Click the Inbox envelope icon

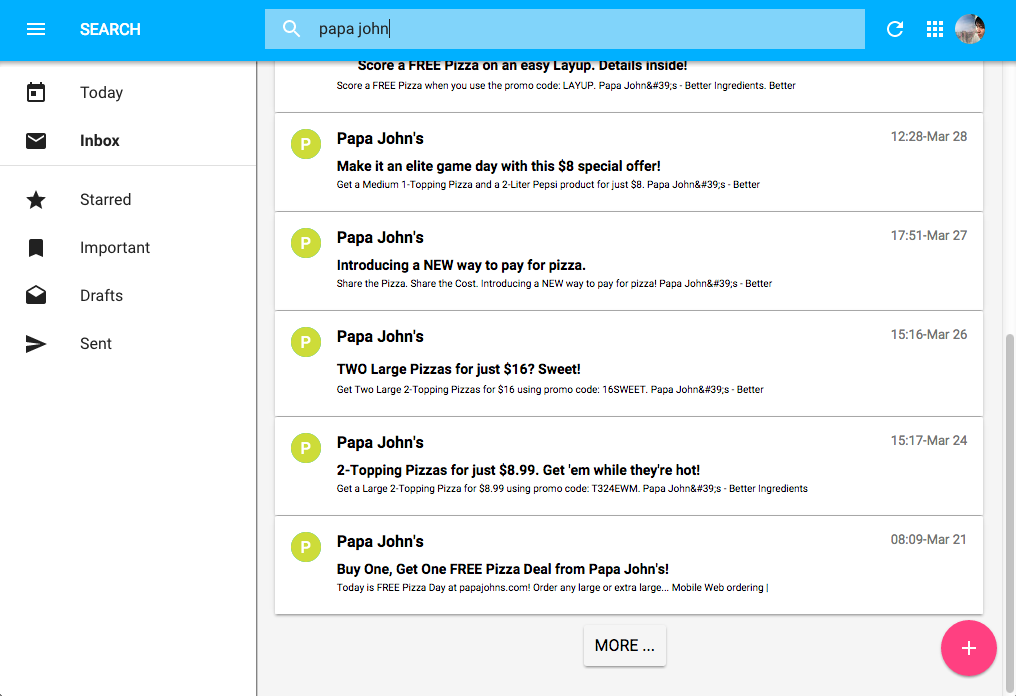click(36, 141)
